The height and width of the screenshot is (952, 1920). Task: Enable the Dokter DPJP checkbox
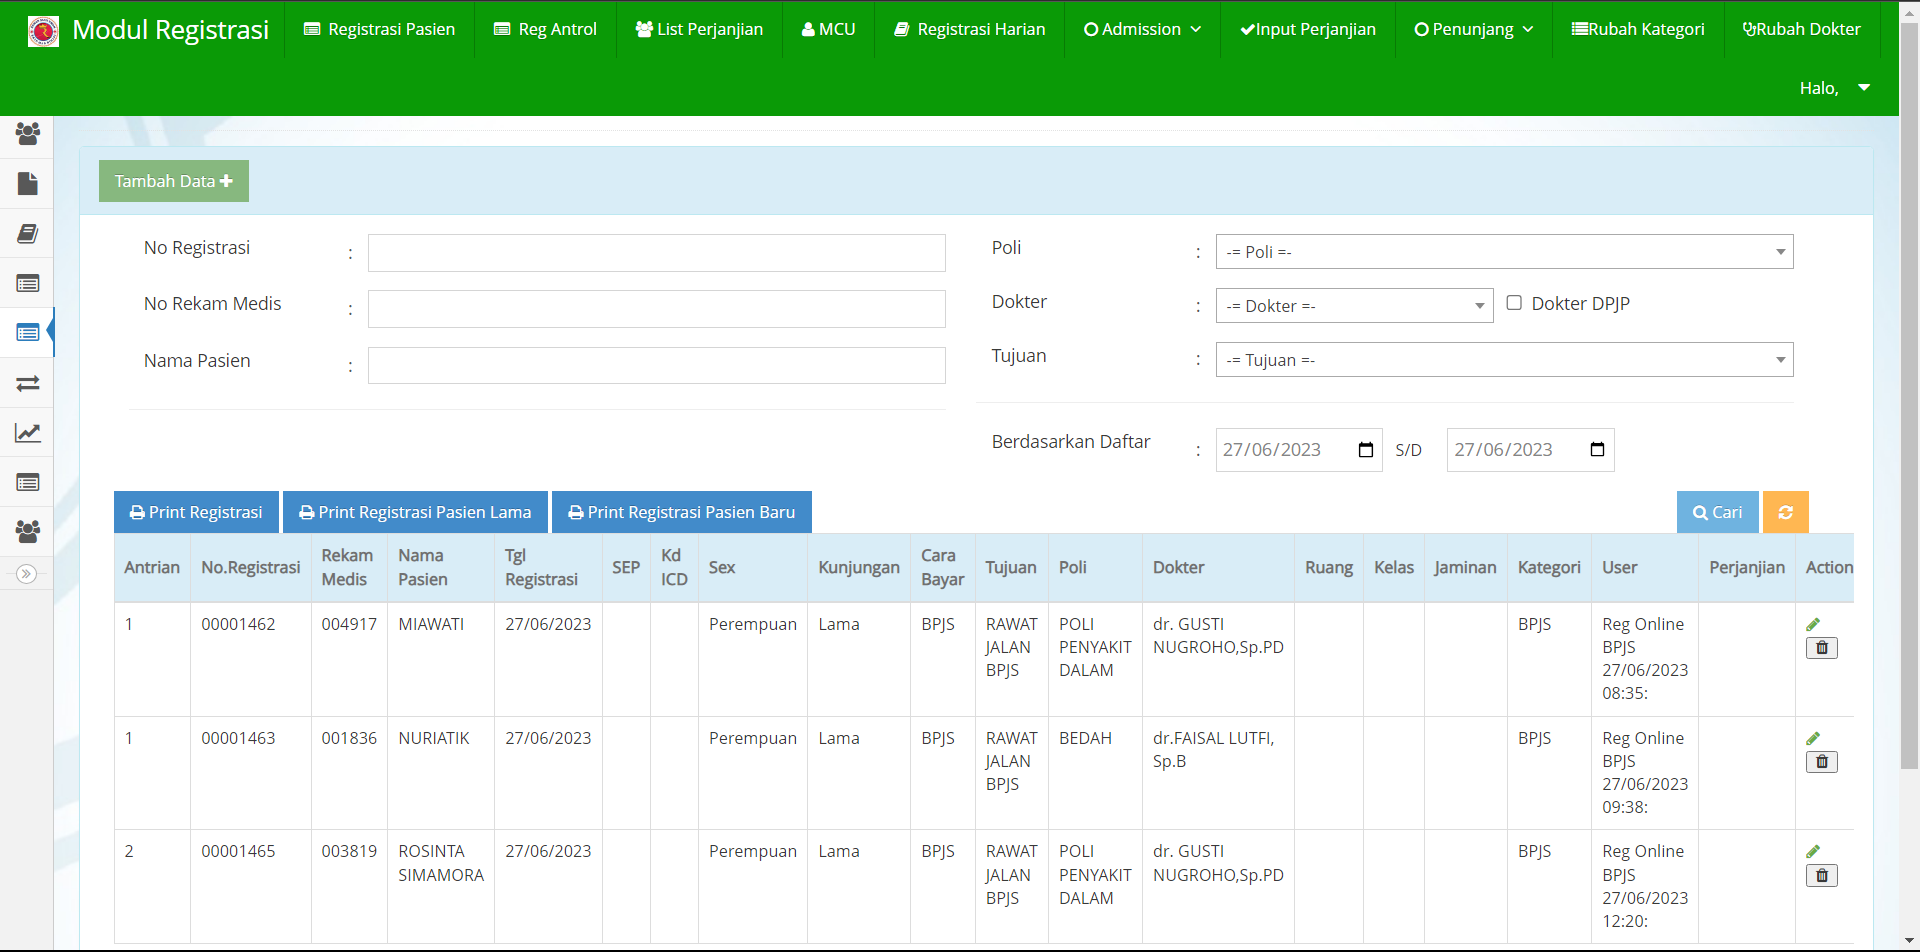click(x=1514, y=303)
